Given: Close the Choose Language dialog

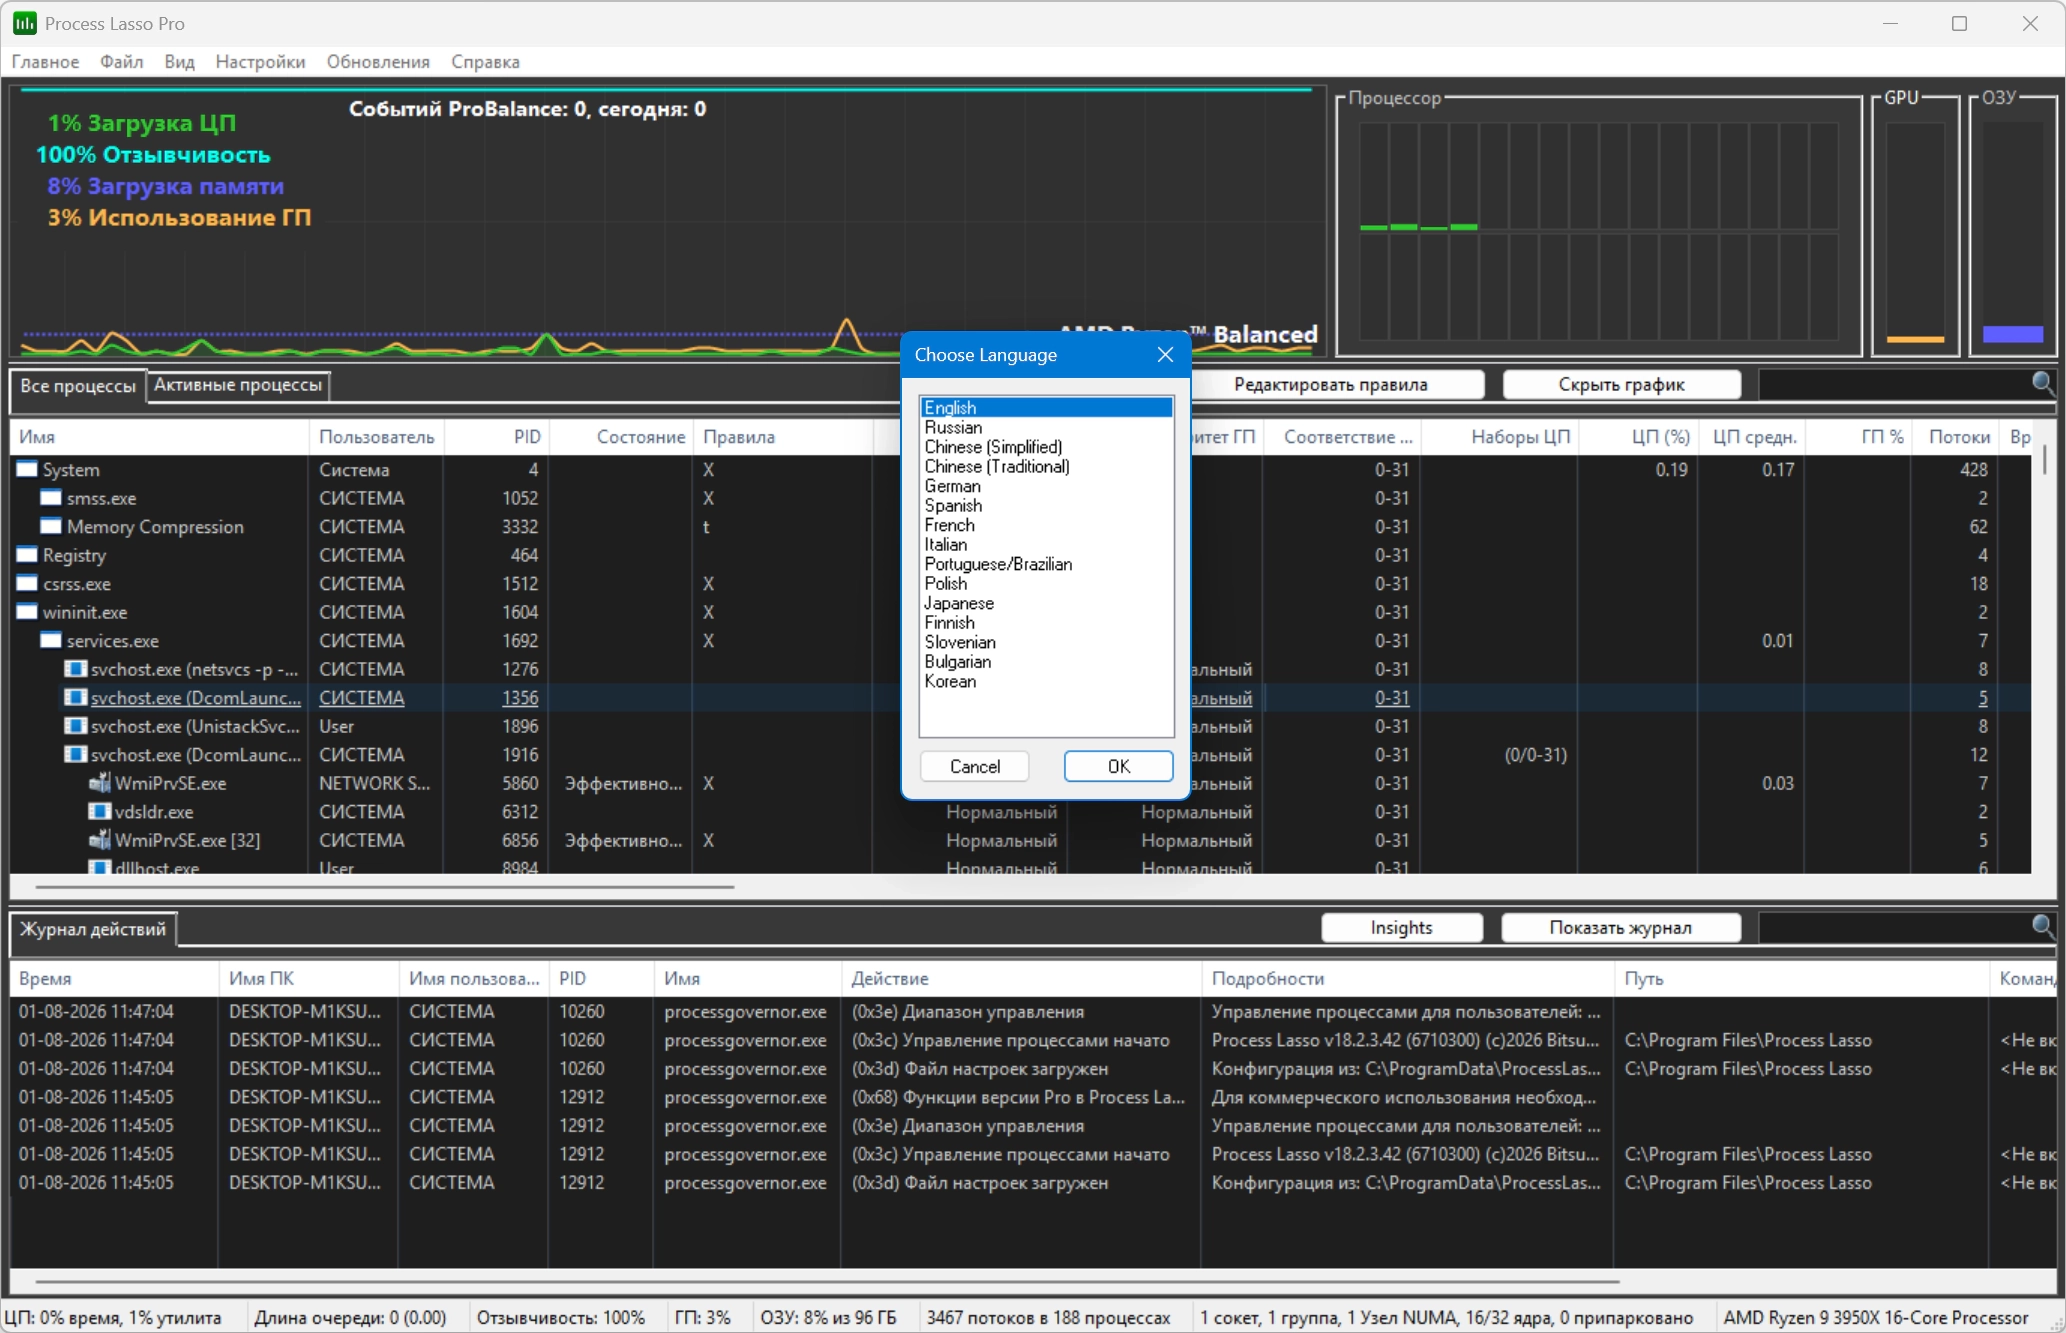Looking at the screenshot, I should [1165, 355].
